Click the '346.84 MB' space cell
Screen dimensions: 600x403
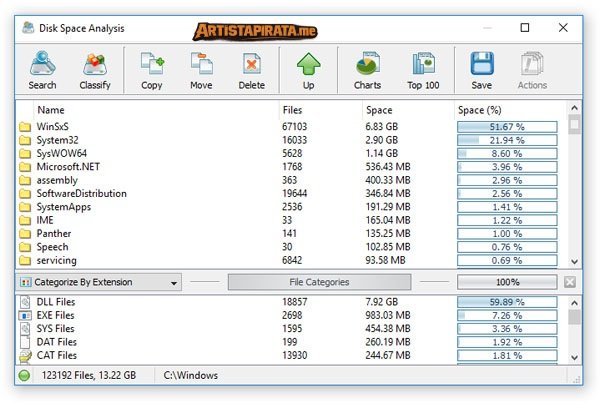[388, 194]
